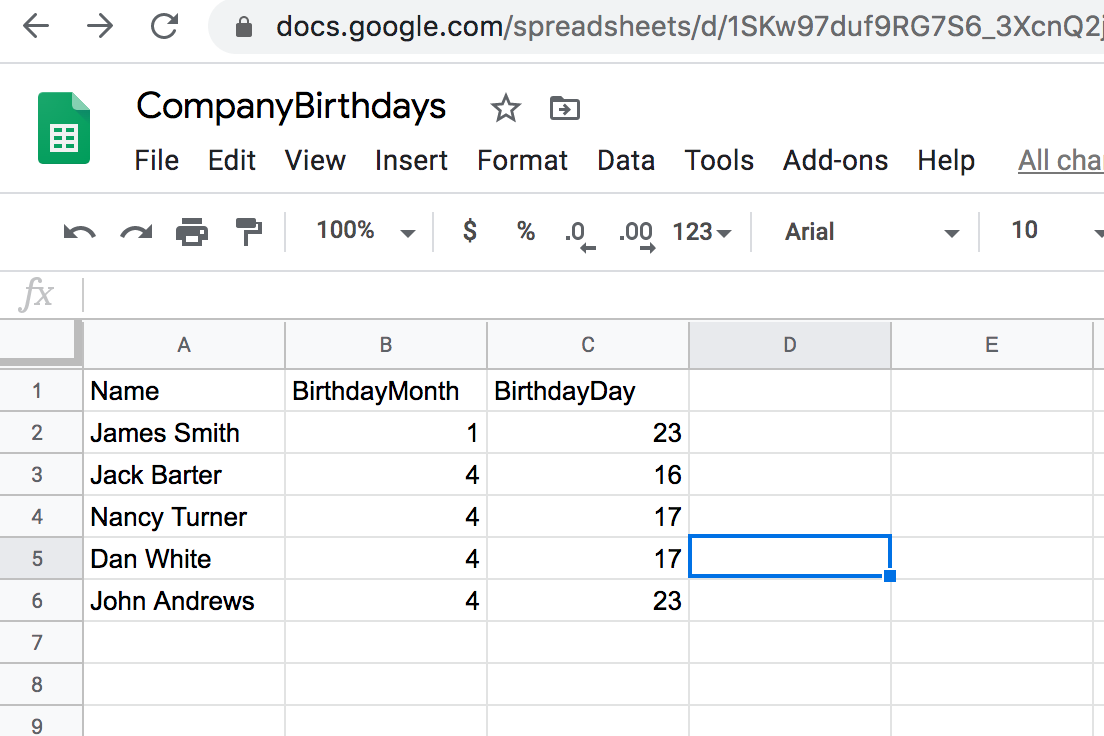The image size is (1104, 736).
Task: Click the Jack Barter cell
Action: pyautogui.click(x=184, y=475)
